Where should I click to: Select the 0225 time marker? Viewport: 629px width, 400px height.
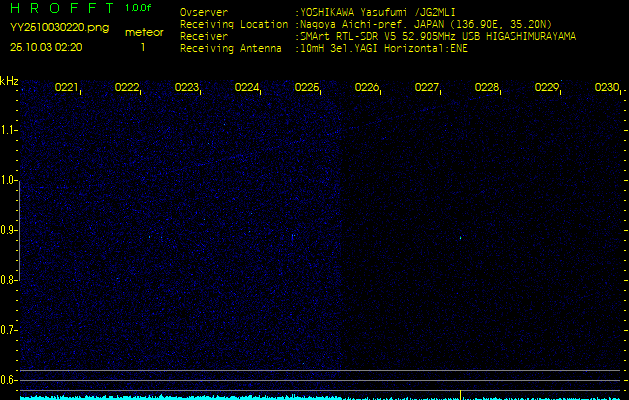tap(307, 88)
